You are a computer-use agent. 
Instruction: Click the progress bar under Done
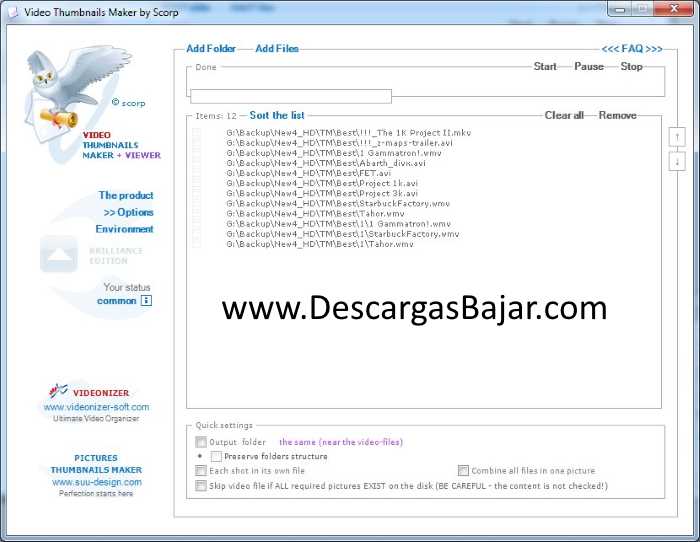(x=291, y=96)
